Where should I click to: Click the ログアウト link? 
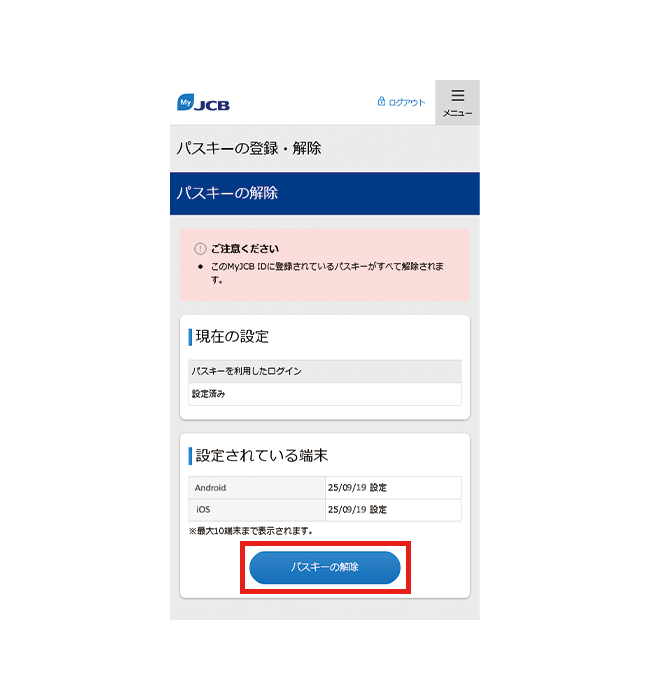pos(407,103)
